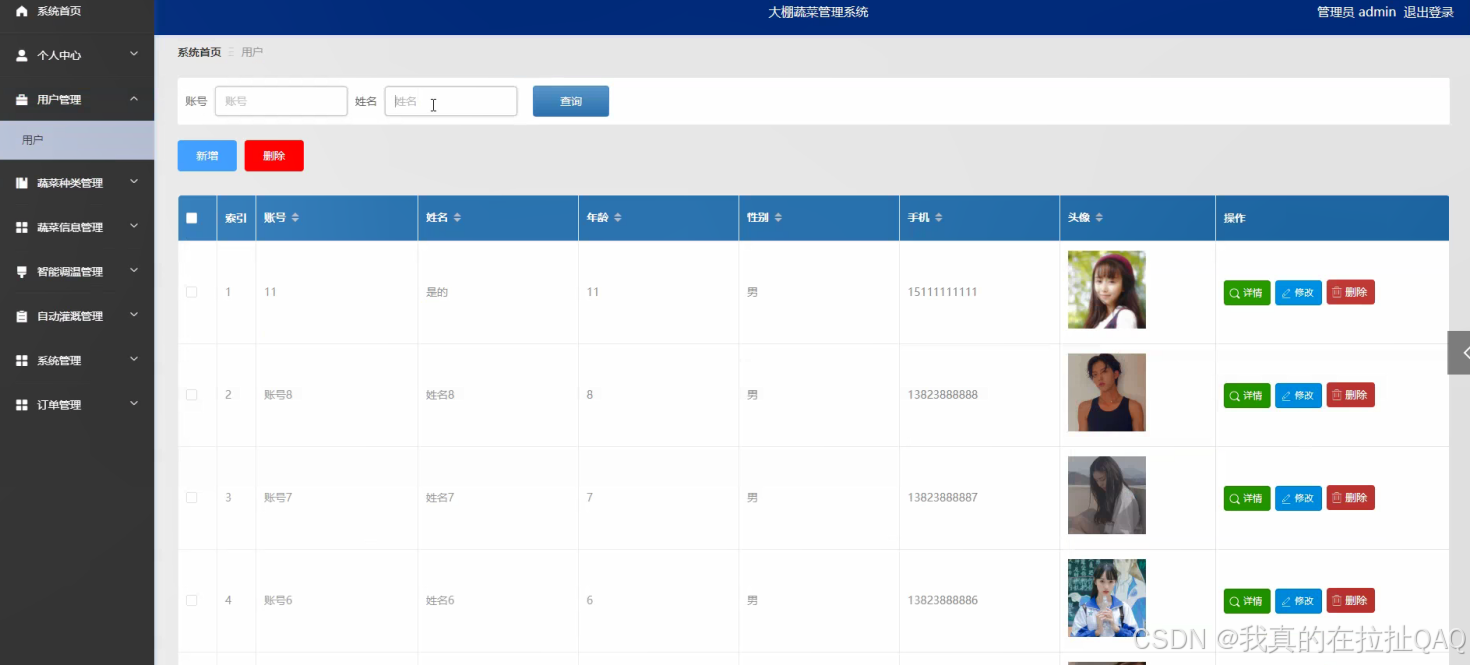Click 删除 for user 是的
Viewport: 1470px width, 665px height.
point(1350,292)
